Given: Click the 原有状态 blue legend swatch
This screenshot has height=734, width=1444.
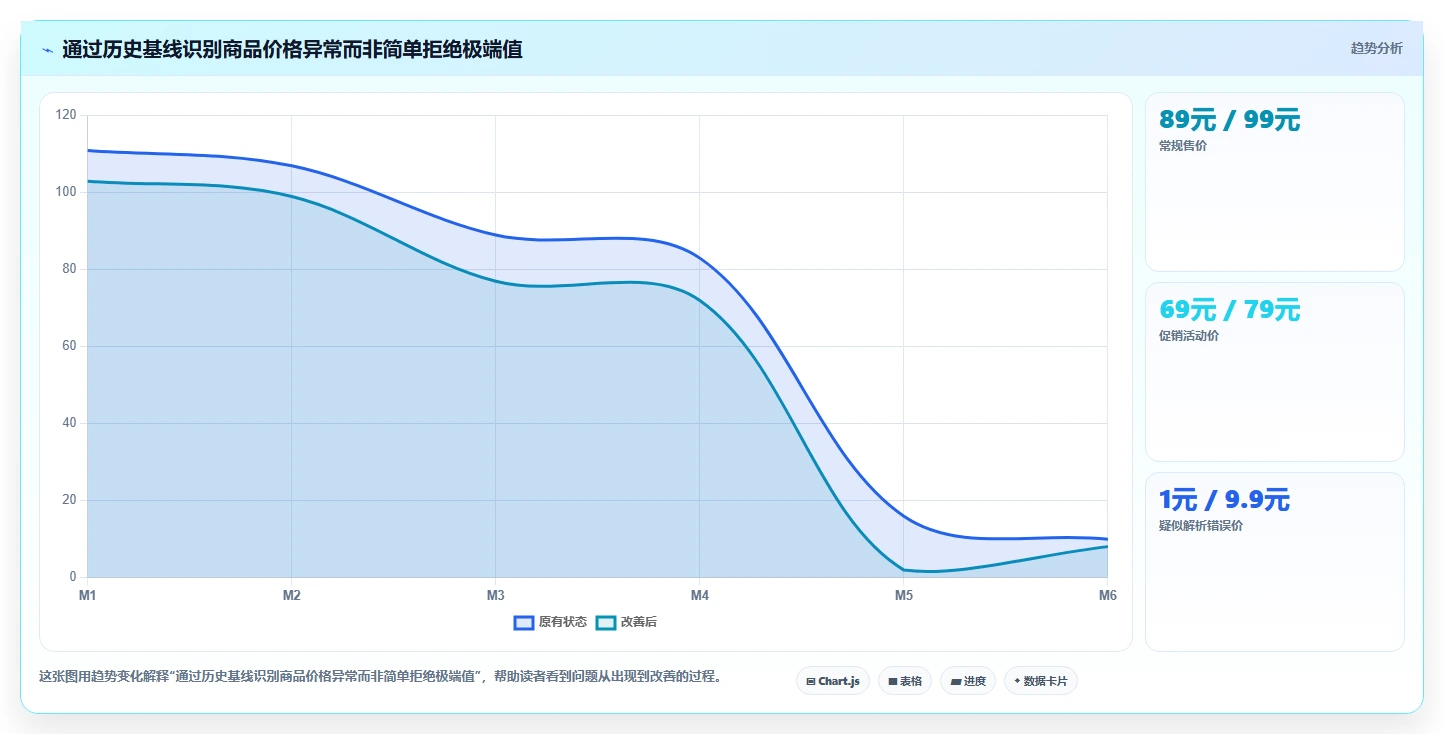Looking at the screenshot, I should (524, 622).
